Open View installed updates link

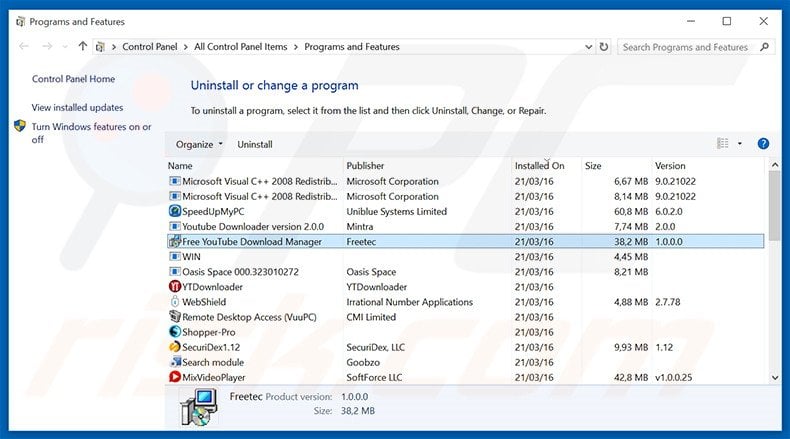[x=78, y=107]
